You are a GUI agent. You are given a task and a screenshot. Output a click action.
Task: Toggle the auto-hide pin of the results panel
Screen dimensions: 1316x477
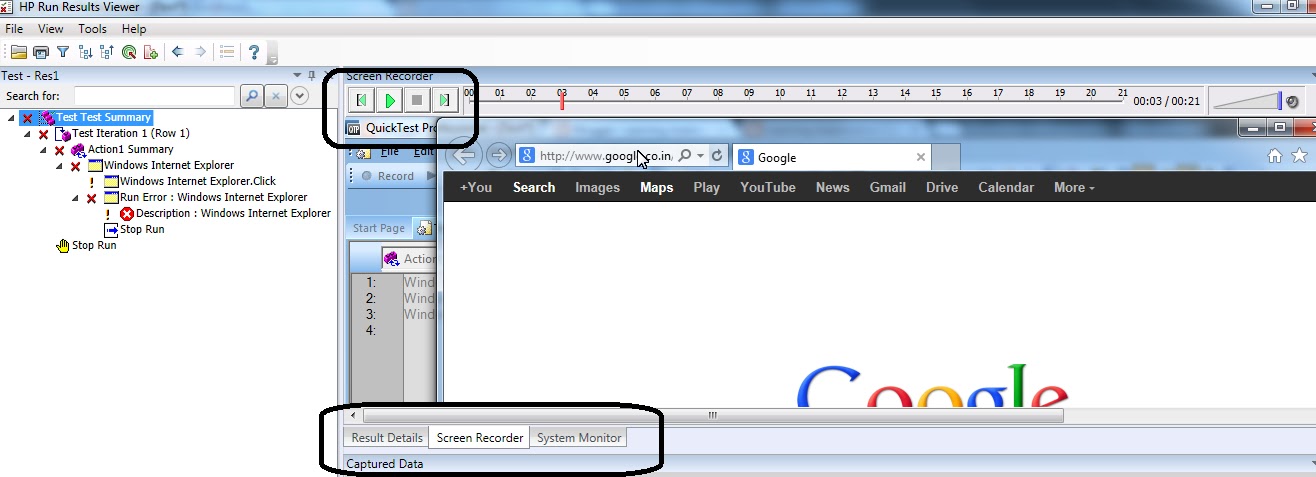click(x=311, y=76)
